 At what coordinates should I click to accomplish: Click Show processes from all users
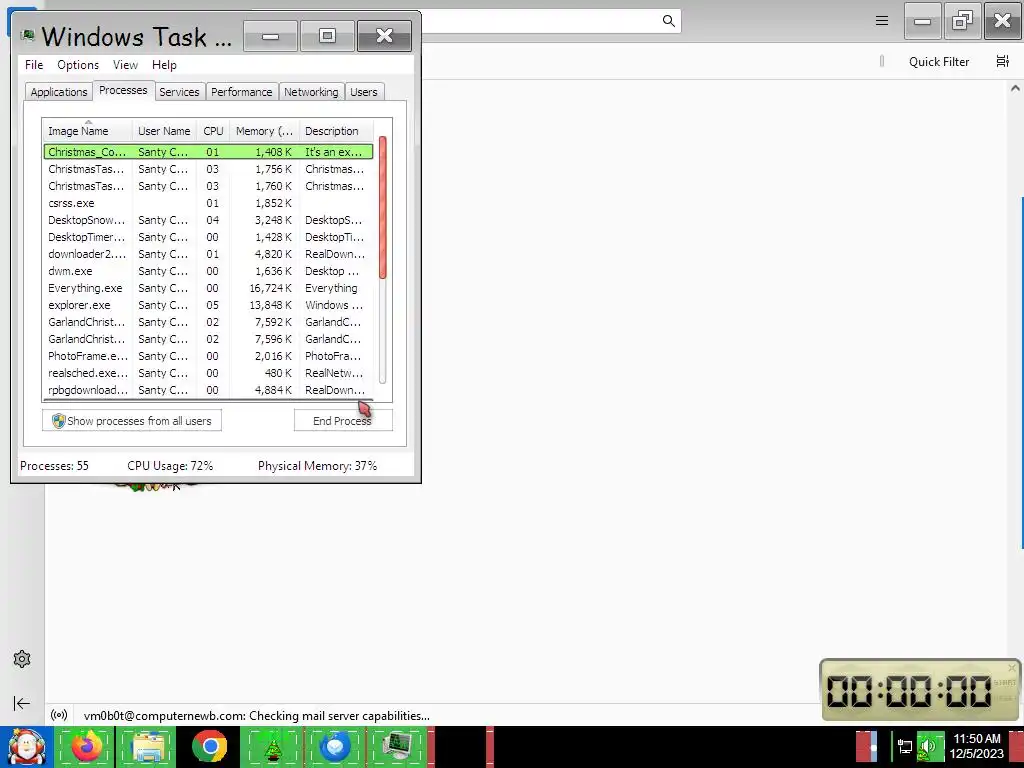click(132, 421)
